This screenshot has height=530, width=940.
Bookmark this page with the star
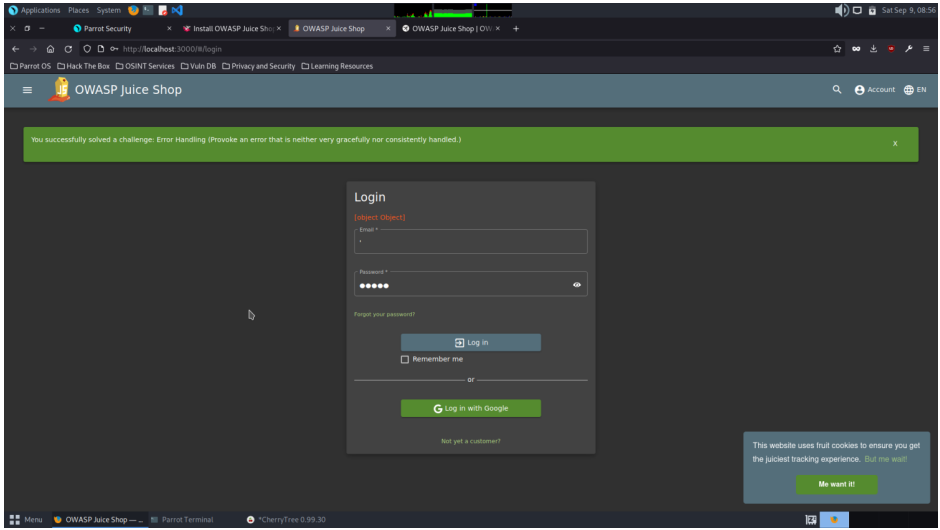coord(837,49)
